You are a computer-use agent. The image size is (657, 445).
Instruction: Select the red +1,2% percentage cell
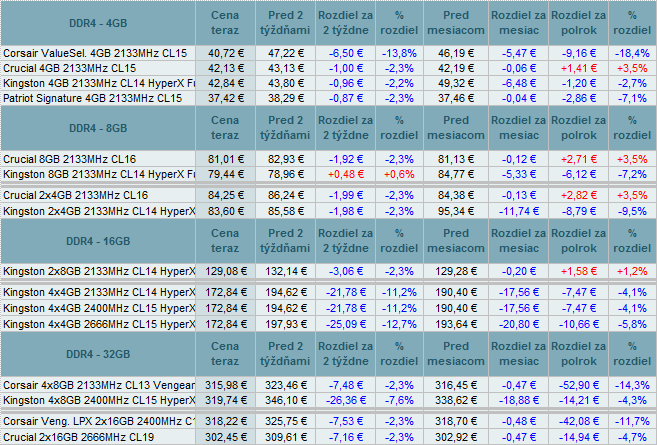632,272
